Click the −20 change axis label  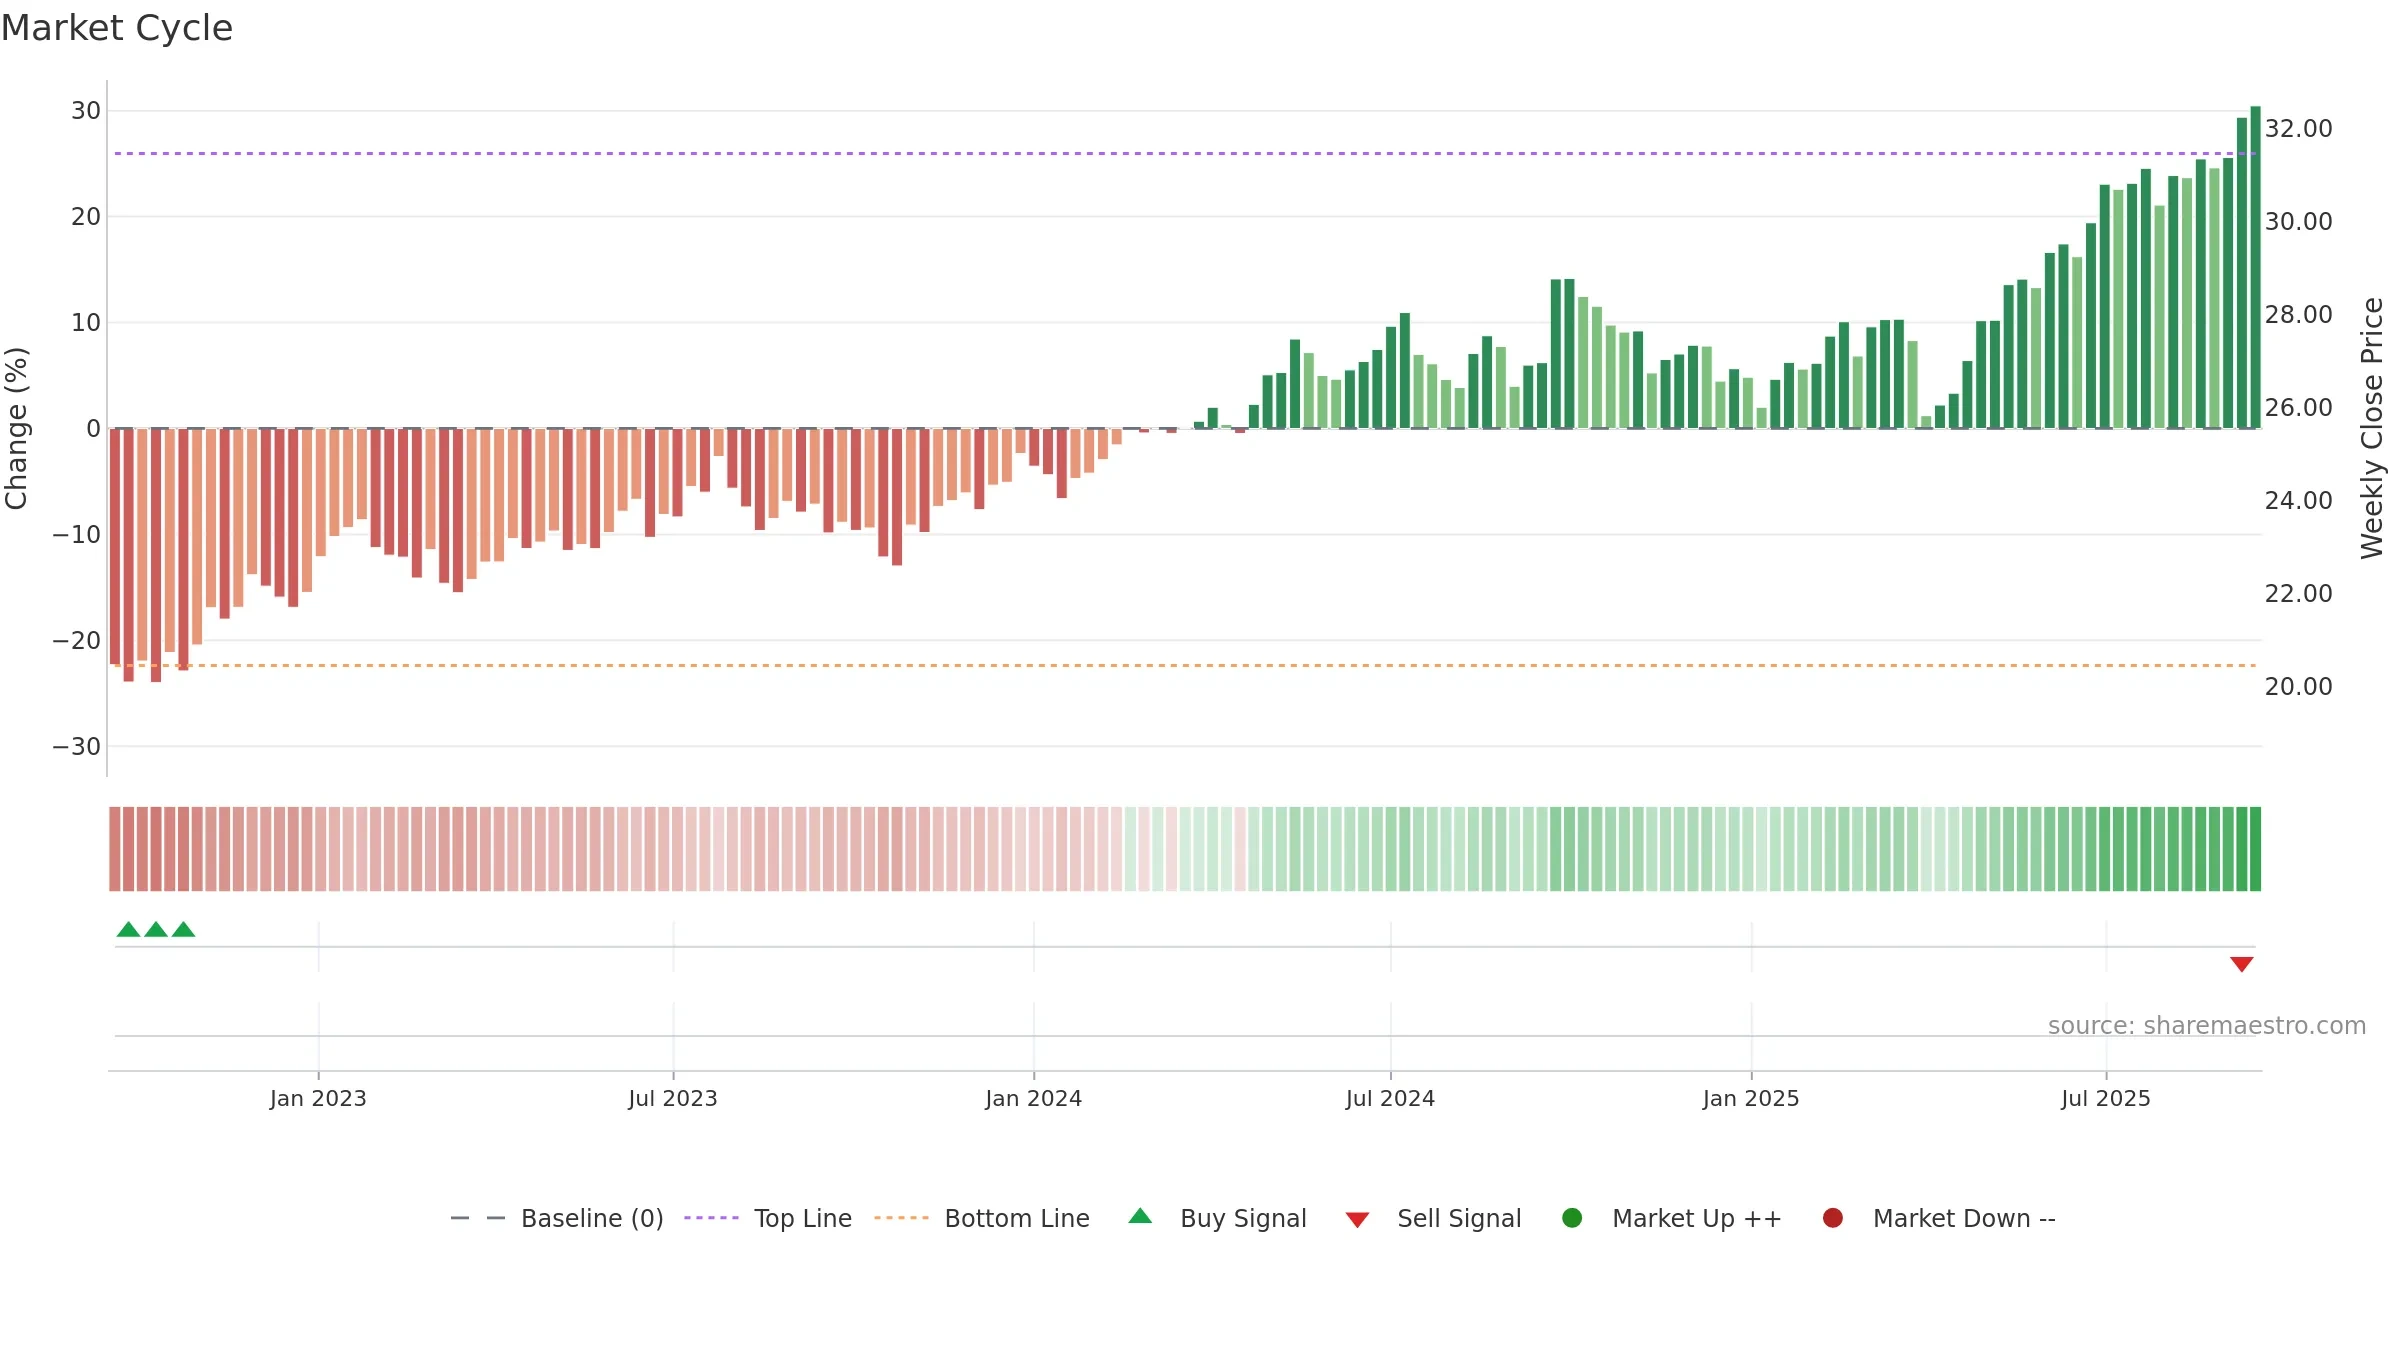(x=77, y=640)
